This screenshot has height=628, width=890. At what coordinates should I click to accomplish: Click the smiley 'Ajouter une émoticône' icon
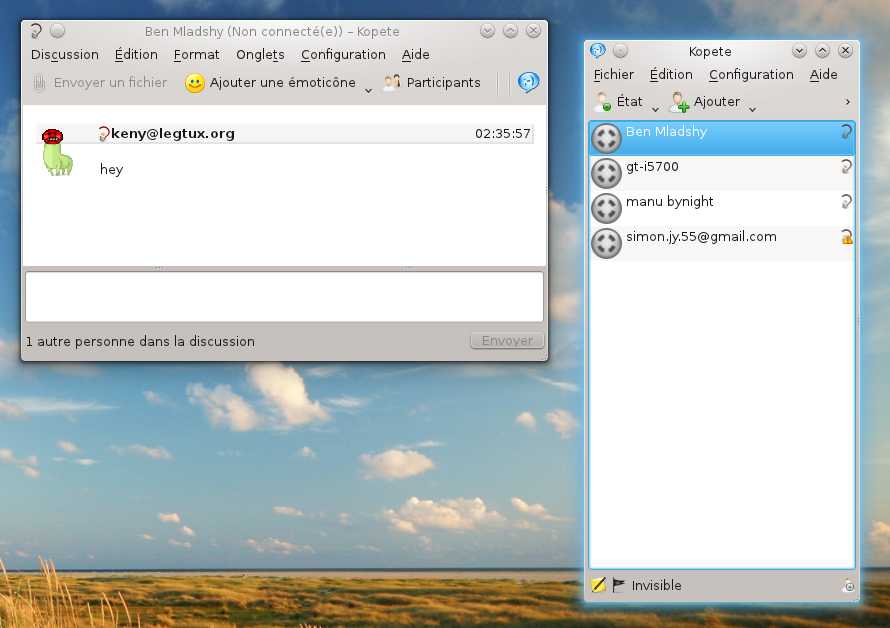pyautogui.click(x=195, y=83)
